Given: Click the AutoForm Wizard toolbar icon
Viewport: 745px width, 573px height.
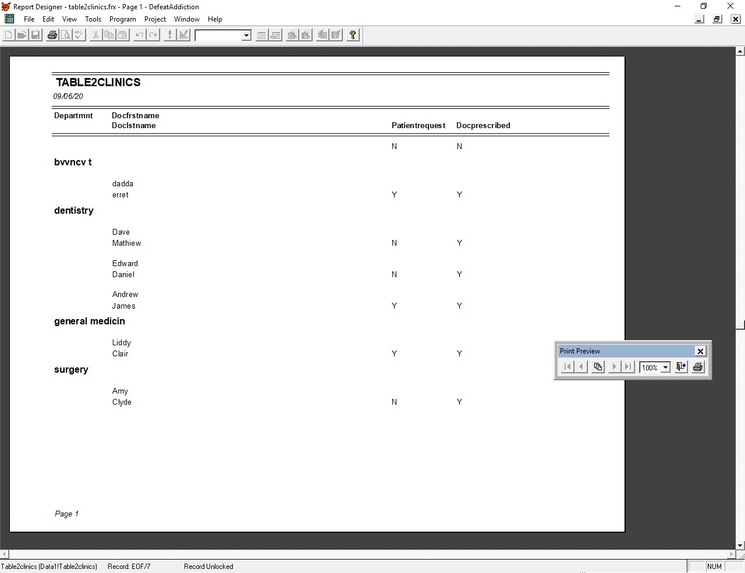Looking at the screenshot, I should 322,35.
